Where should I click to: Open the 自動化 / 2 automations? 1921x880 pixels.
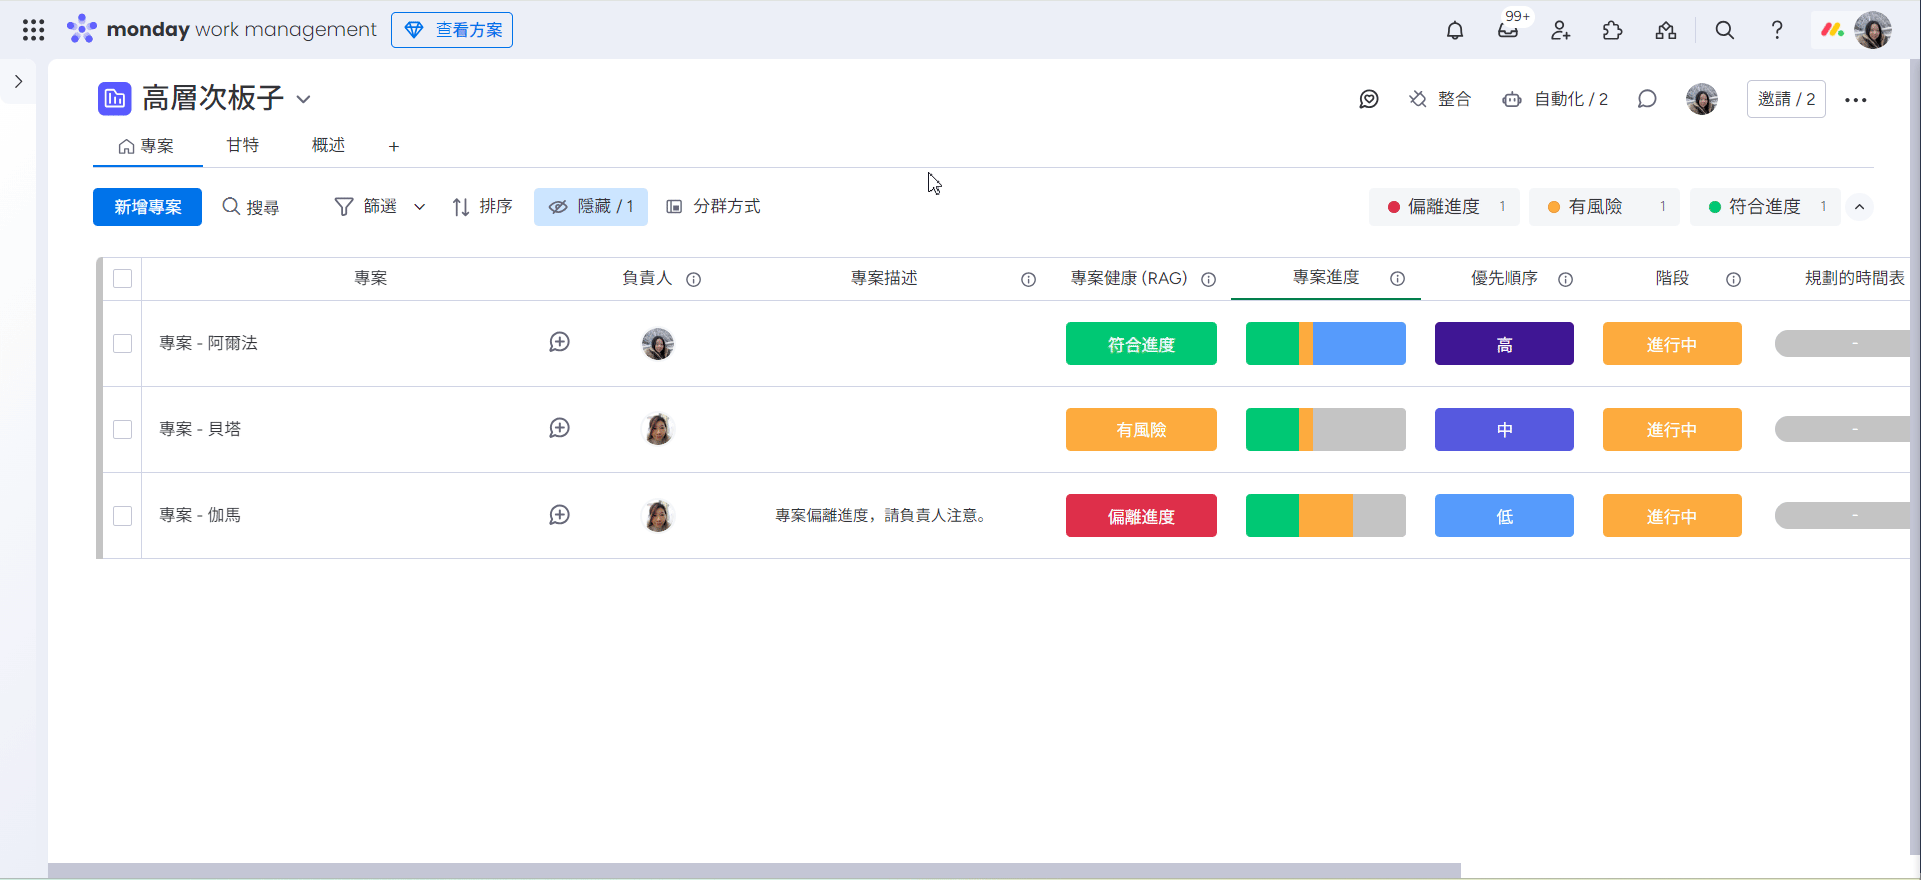pos(1555,99)
